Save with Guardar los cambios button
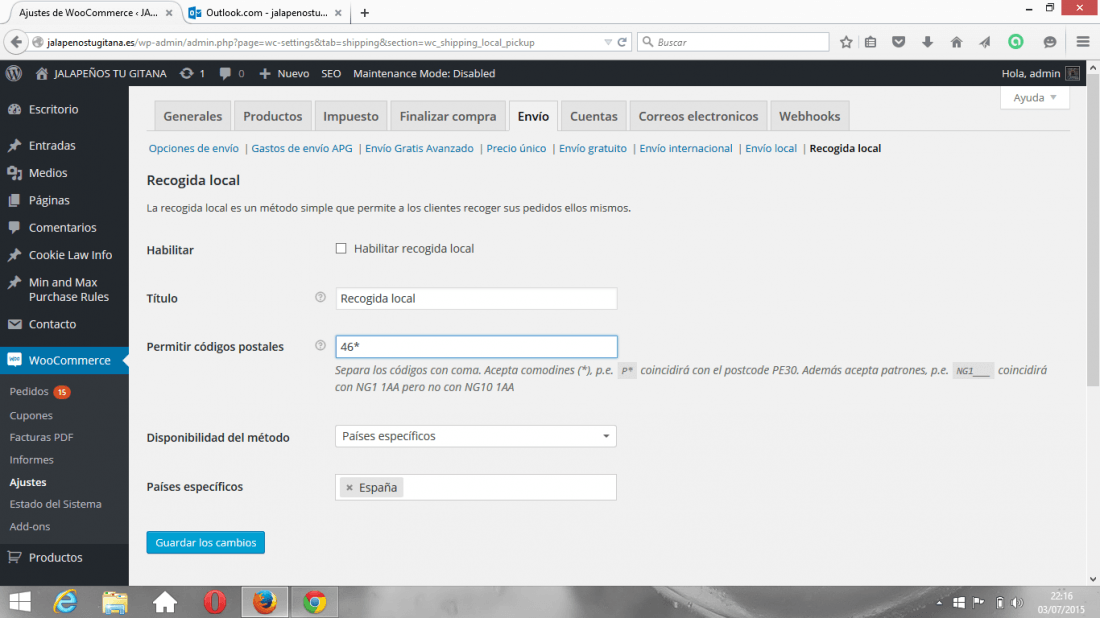The height and width of the screenshot is (618, 1100). click(206, 542)
